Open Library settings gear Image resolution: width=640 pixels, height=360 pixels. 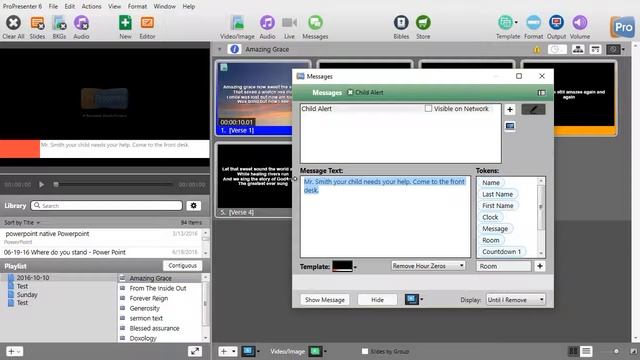[193, 206]
